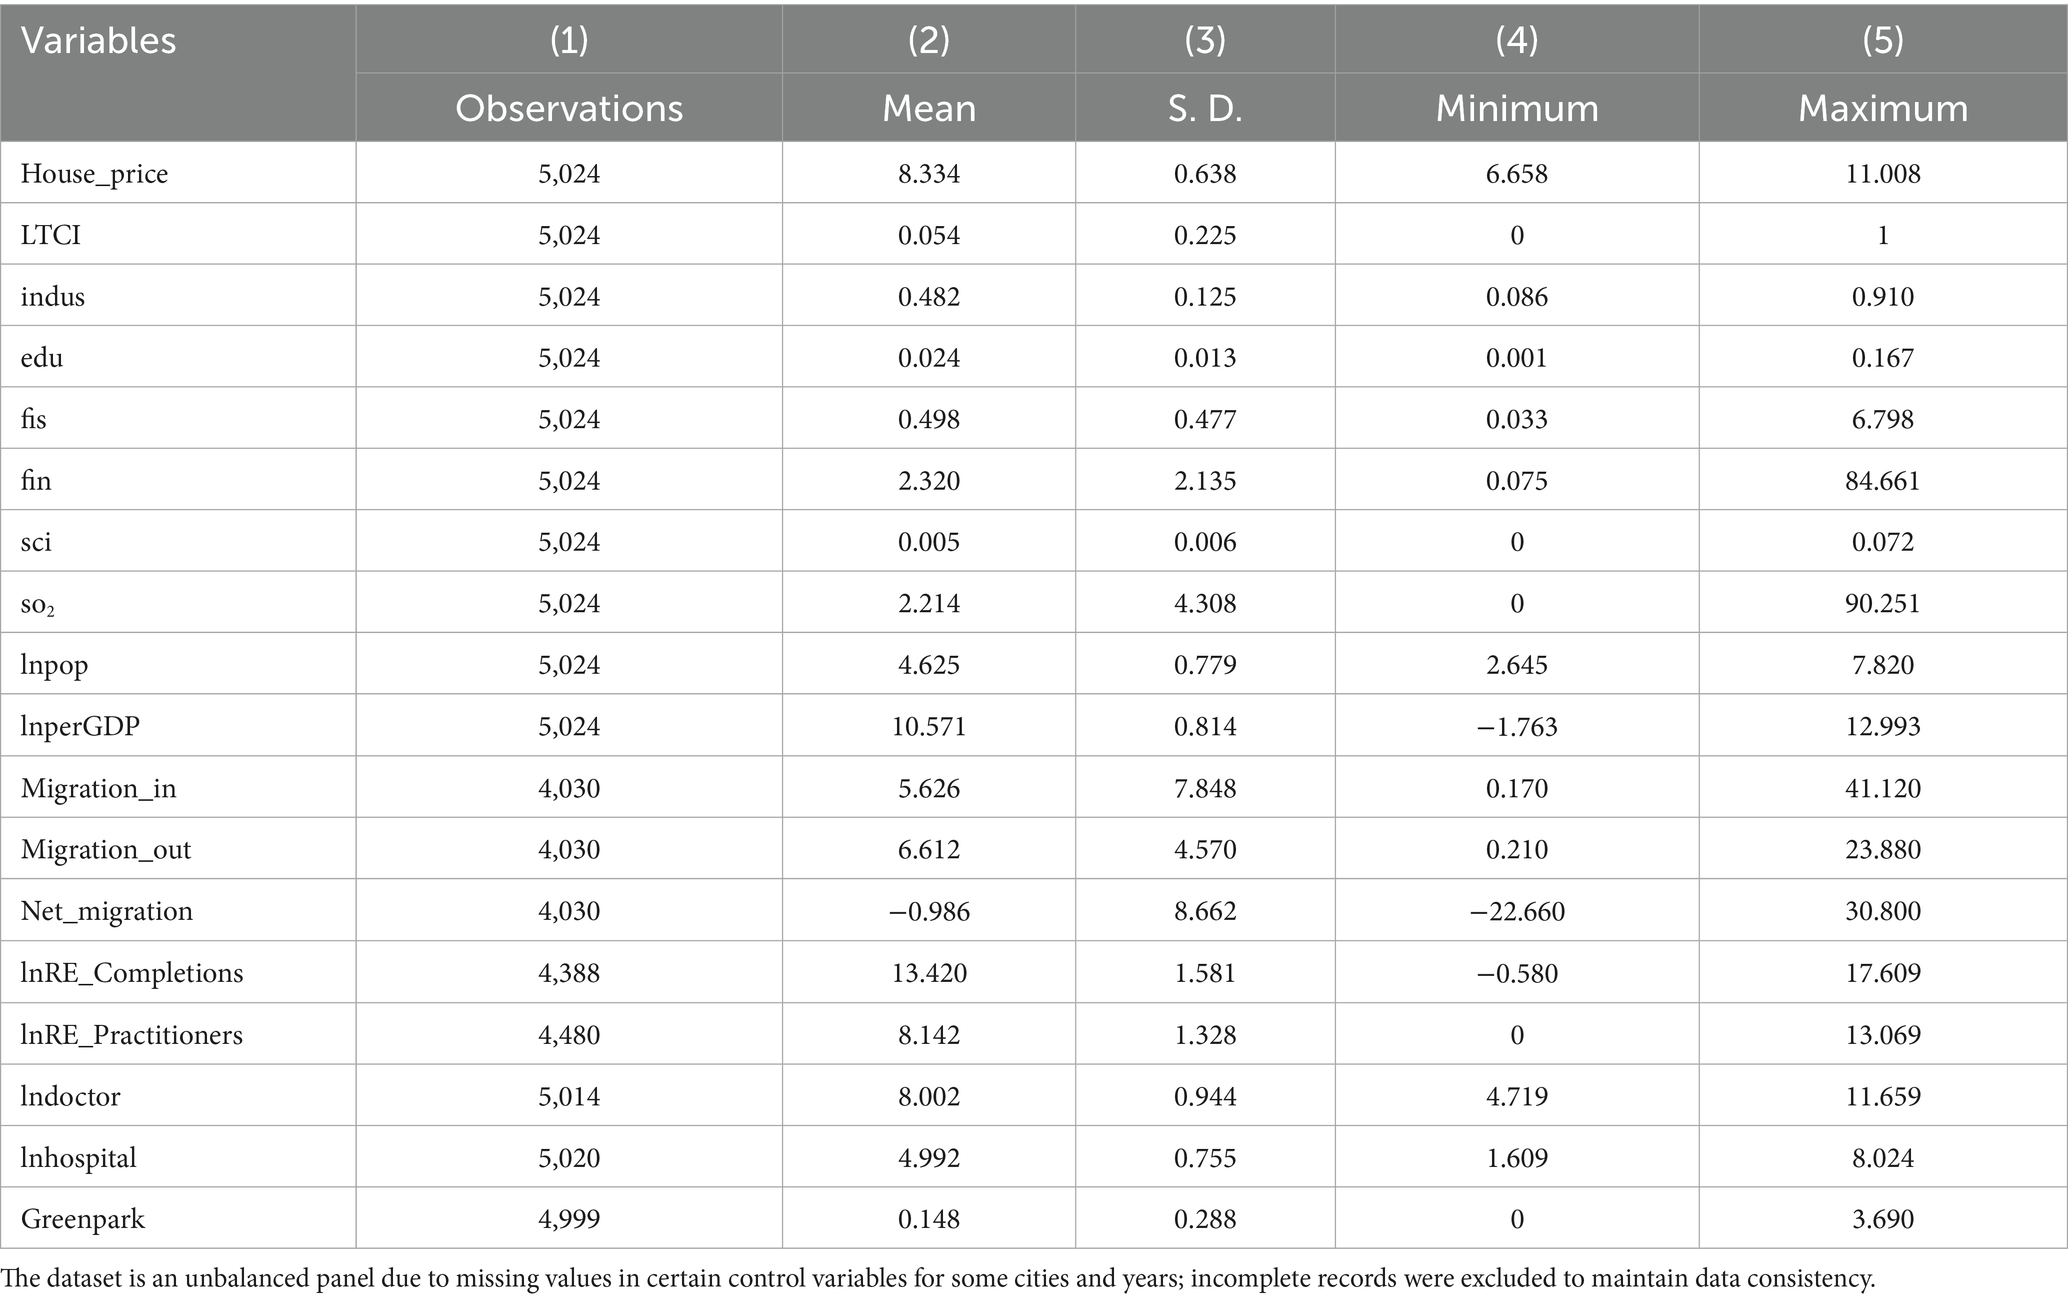The width and height of the screenshot is (2068, 1300).
Task: Click the lnRE_Completions variable cell
Action: tap(132, 973)
